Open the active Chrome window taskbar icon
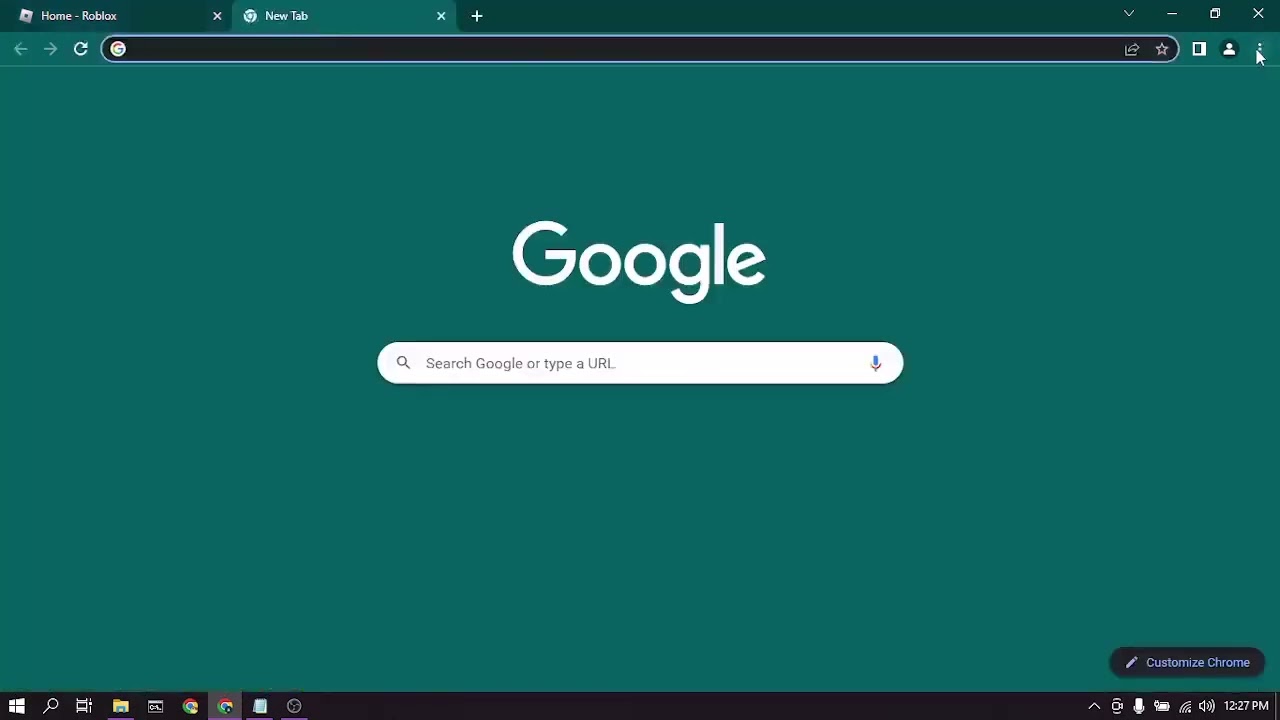1280x720 pixels. [x=225, y=706]
